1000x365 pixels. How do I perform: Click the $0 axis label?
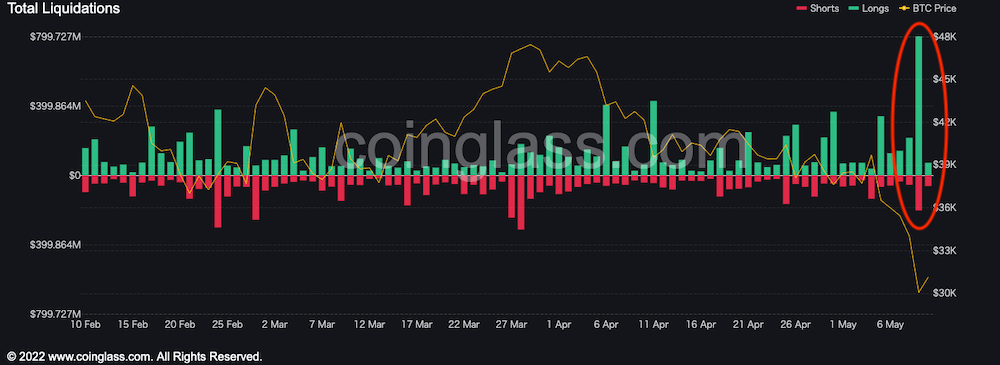pyautogui.click(x=75, y=175)
